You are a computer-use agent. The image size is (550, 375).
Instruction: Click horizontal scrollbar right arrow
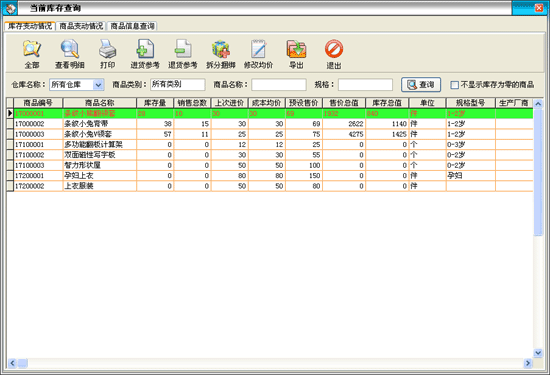528,363
